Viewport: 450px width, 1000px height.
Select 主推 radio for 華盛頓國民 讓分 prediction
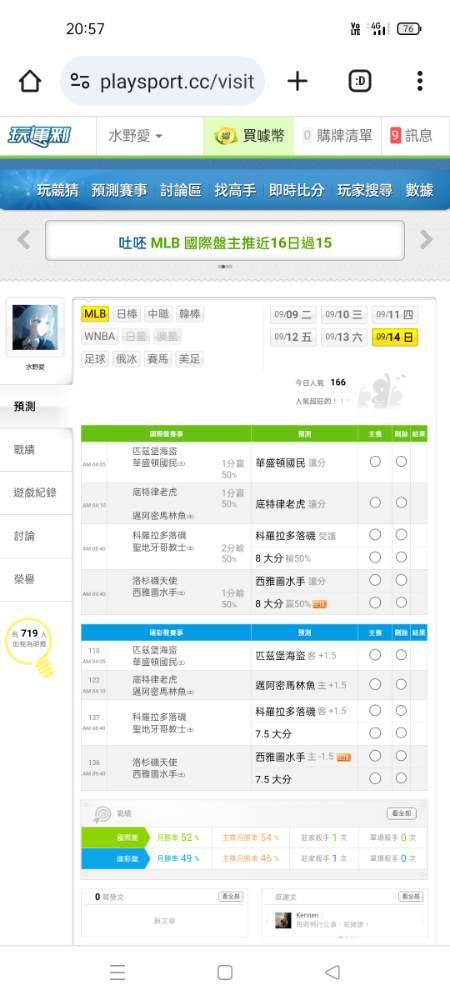pos(375,461)
